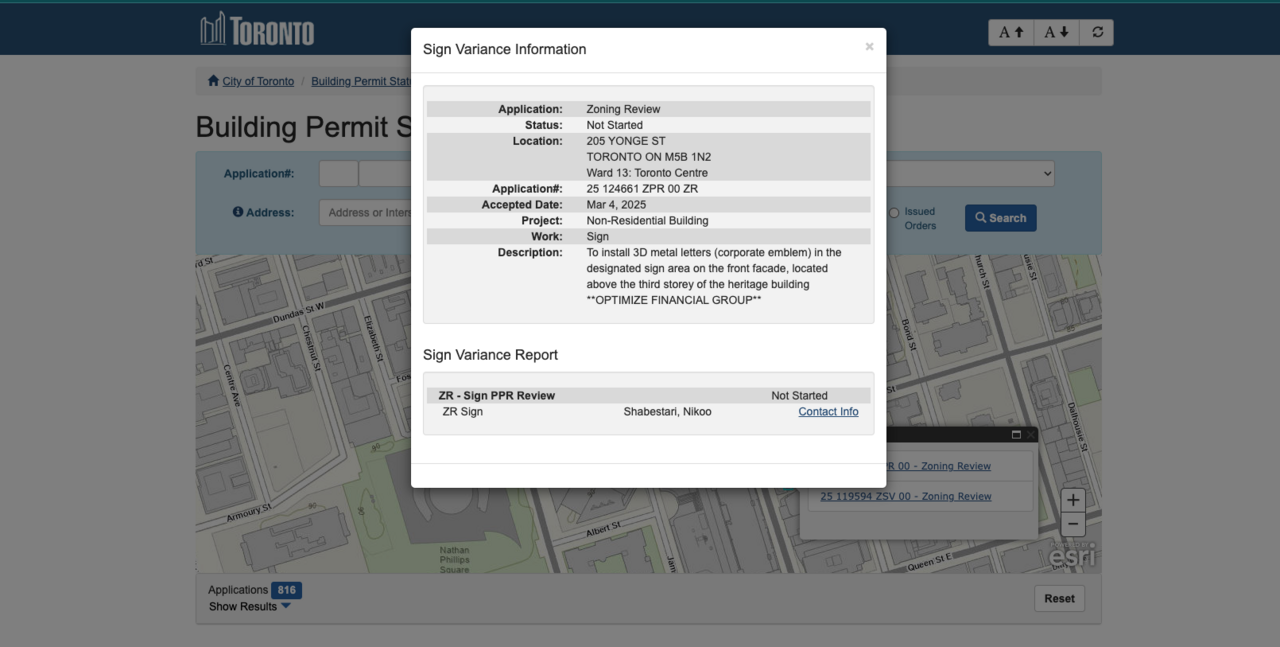Click the reset text size refresh icon
The height and width of the screenshot is (647, 1280).
1097,32
